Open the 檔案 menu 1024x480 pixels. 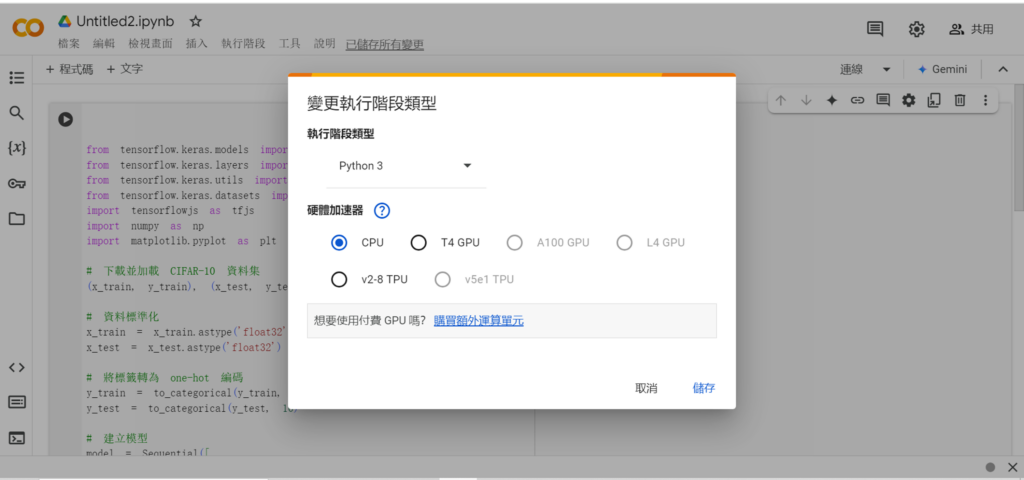tap(69, 44)
